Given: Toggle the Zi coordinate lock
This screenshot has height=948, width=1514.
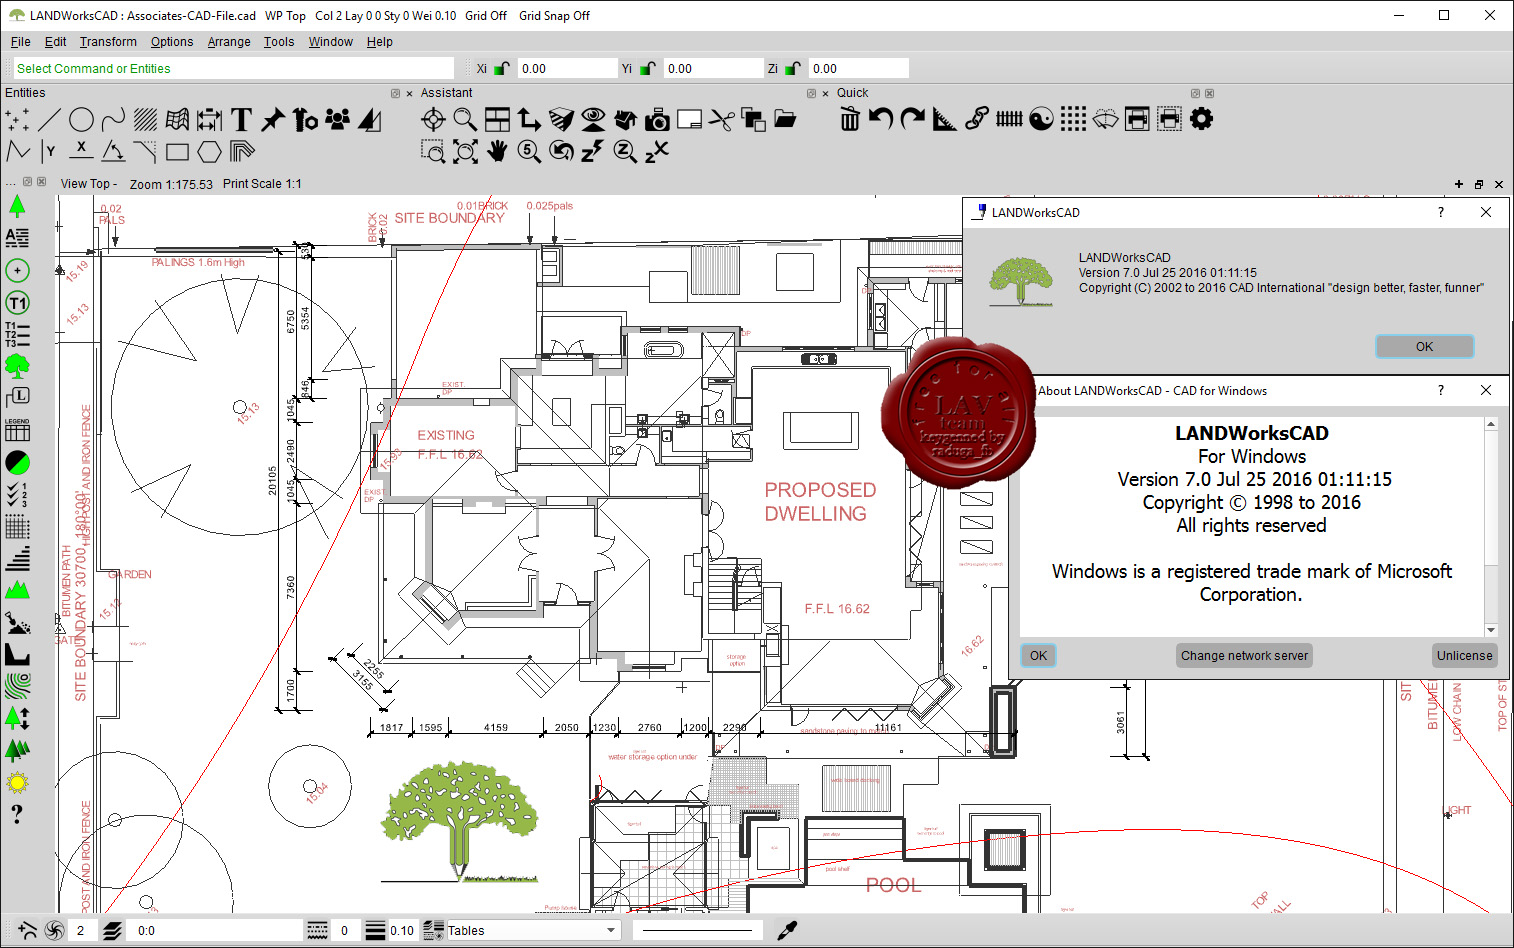Looking at the screenshot, I should coord(793,69).
